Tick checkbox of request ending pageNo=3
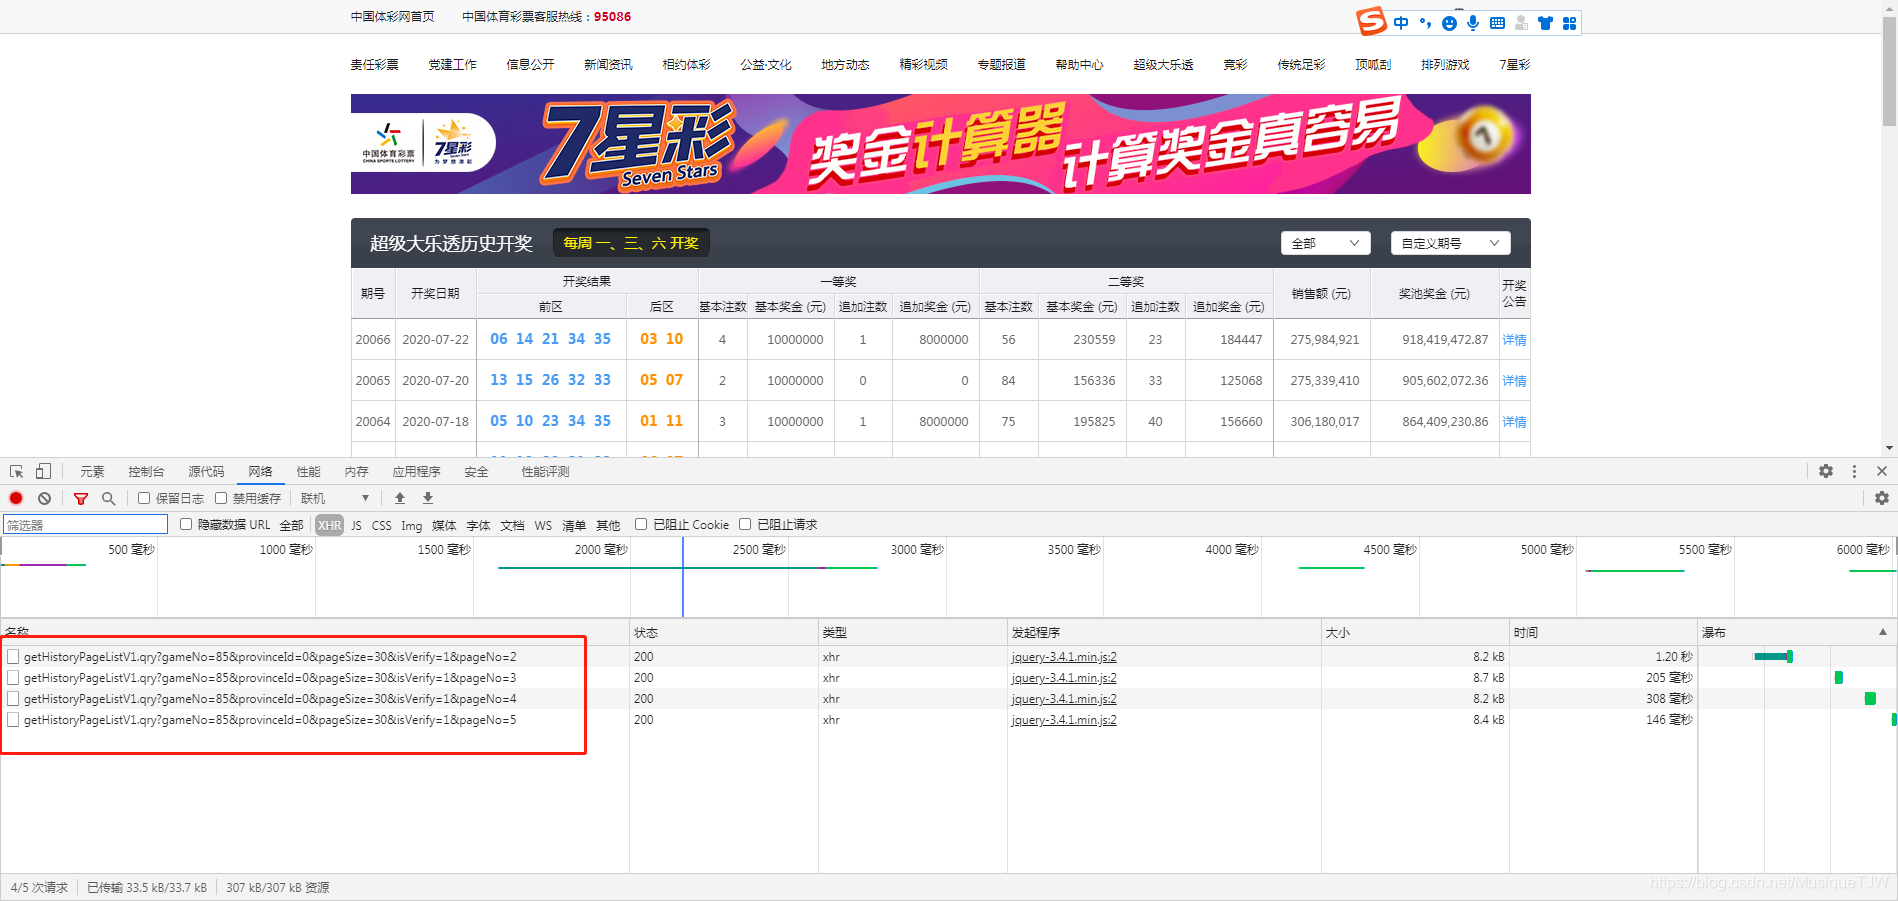Viewport: 1898px width, 901px height. (13, 678)
